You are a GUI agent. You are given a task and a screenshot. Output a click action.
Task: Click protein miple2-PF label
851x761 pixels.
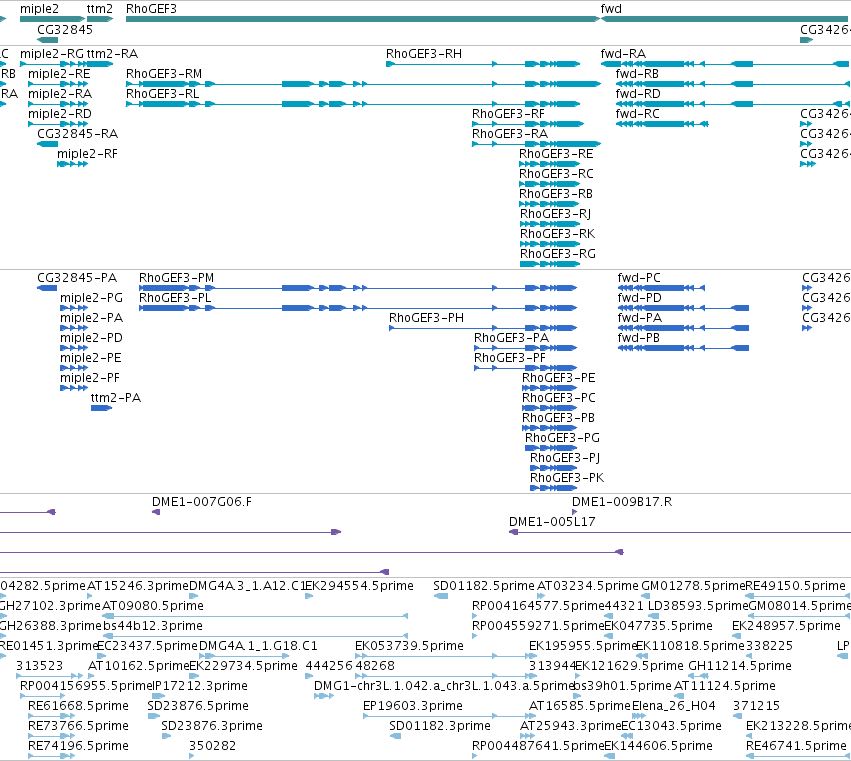(90, 378)
